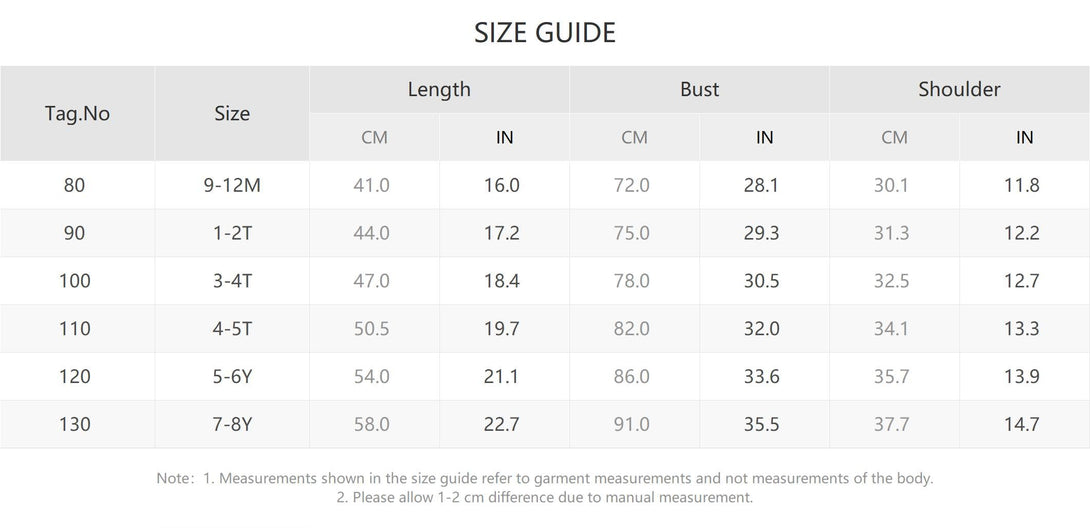Click the manual measurement note line

(x=544, y=497)
